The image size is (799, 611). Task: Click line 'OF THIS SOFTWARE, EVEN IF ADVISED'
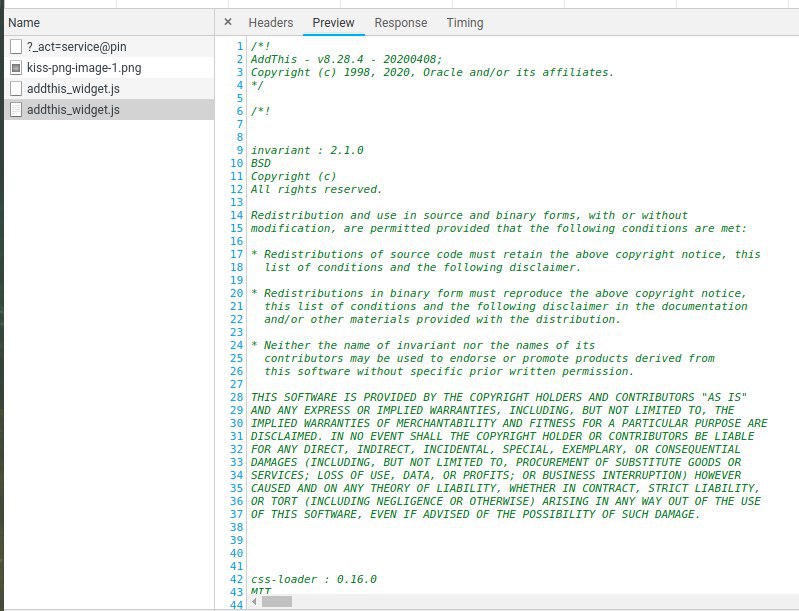tap(475, 514)
